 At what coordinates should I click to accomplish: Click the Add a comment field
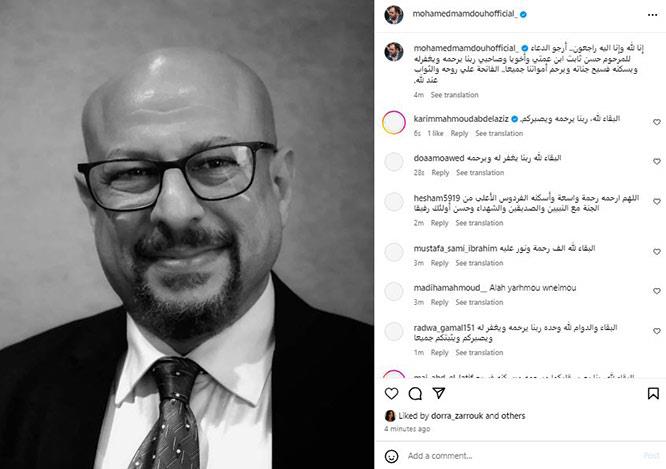tap(522, 456)
